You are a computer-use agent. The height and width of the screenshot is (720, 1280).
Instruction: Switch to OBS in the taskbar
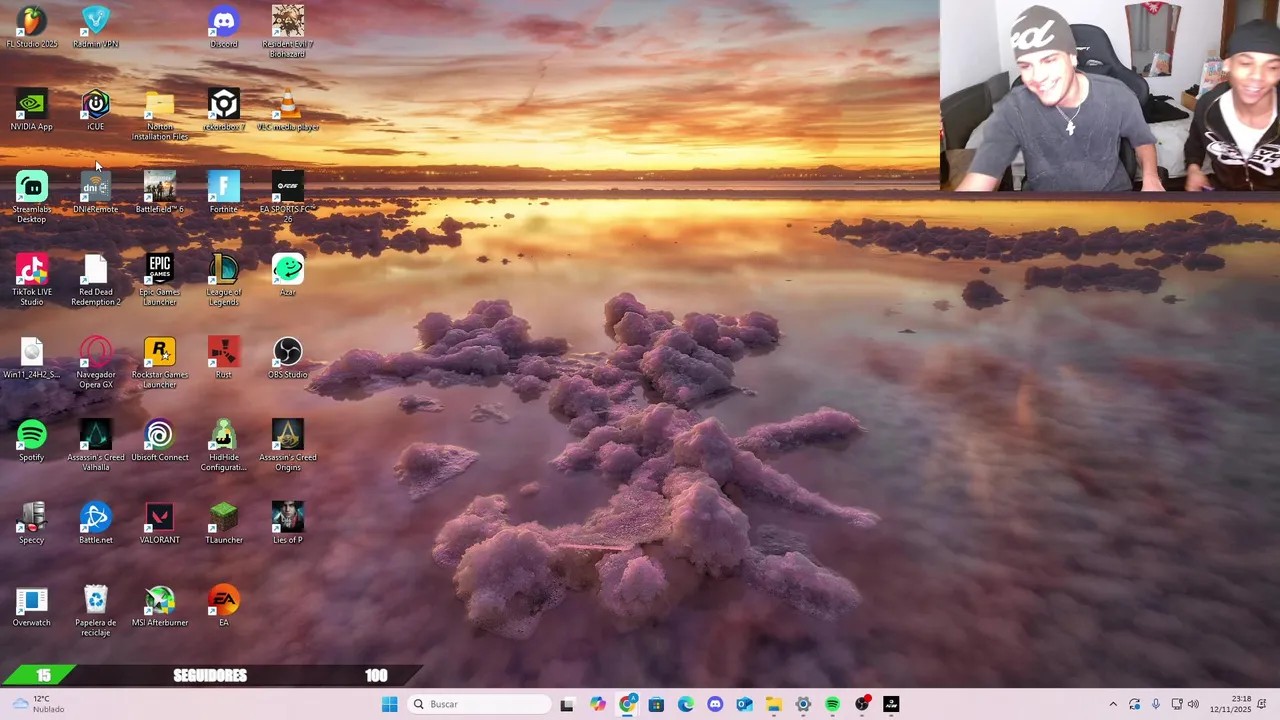coord(862,704)
